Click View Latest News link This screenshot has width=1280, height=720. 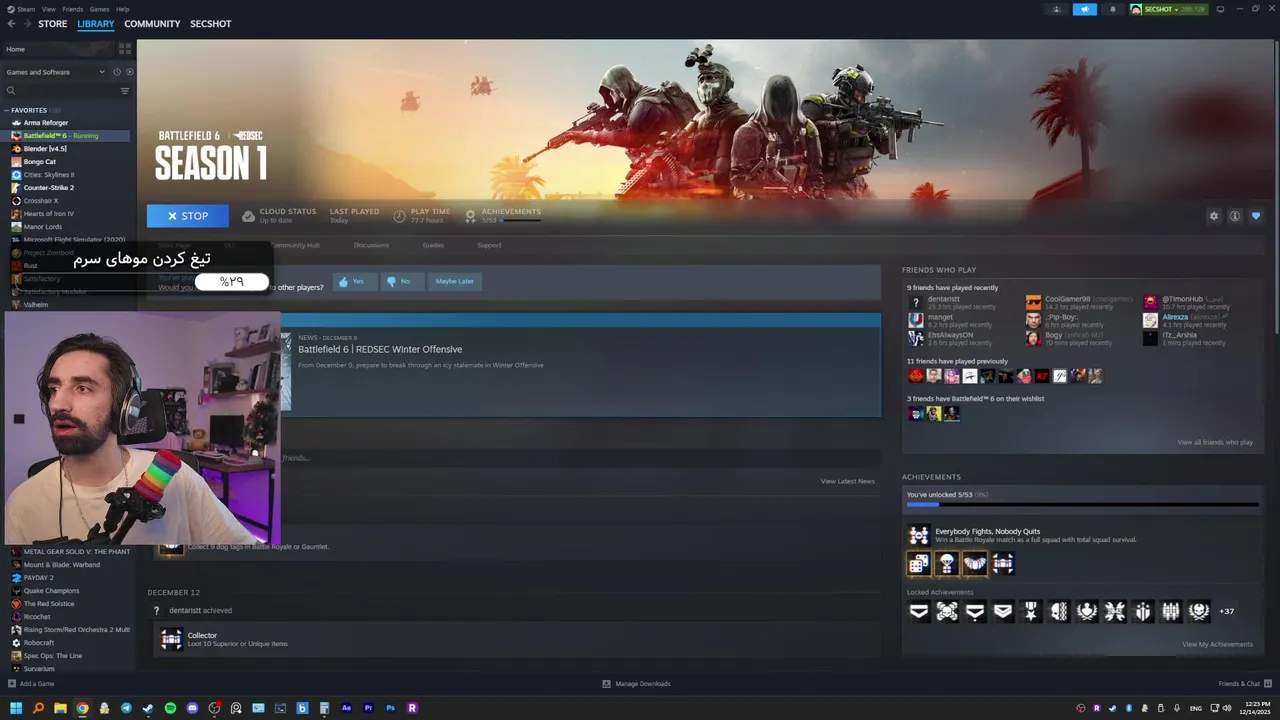(847, 482)
